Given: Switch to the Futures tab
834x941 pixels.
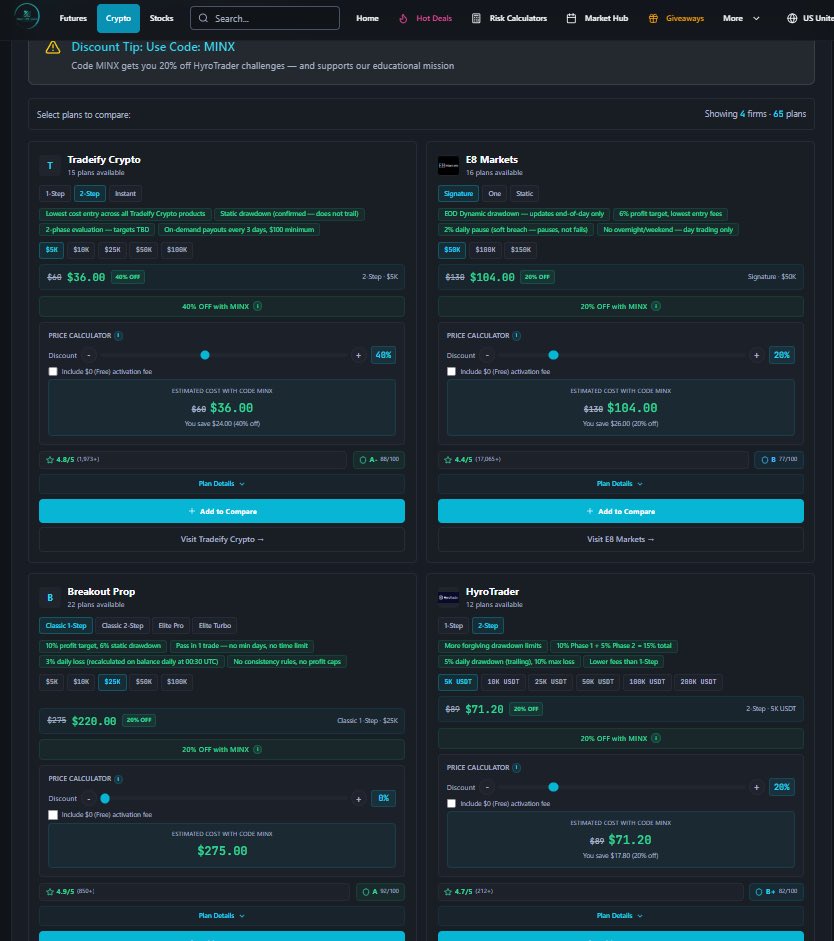Looking at the screenshot, I should (x=73, y=19).
